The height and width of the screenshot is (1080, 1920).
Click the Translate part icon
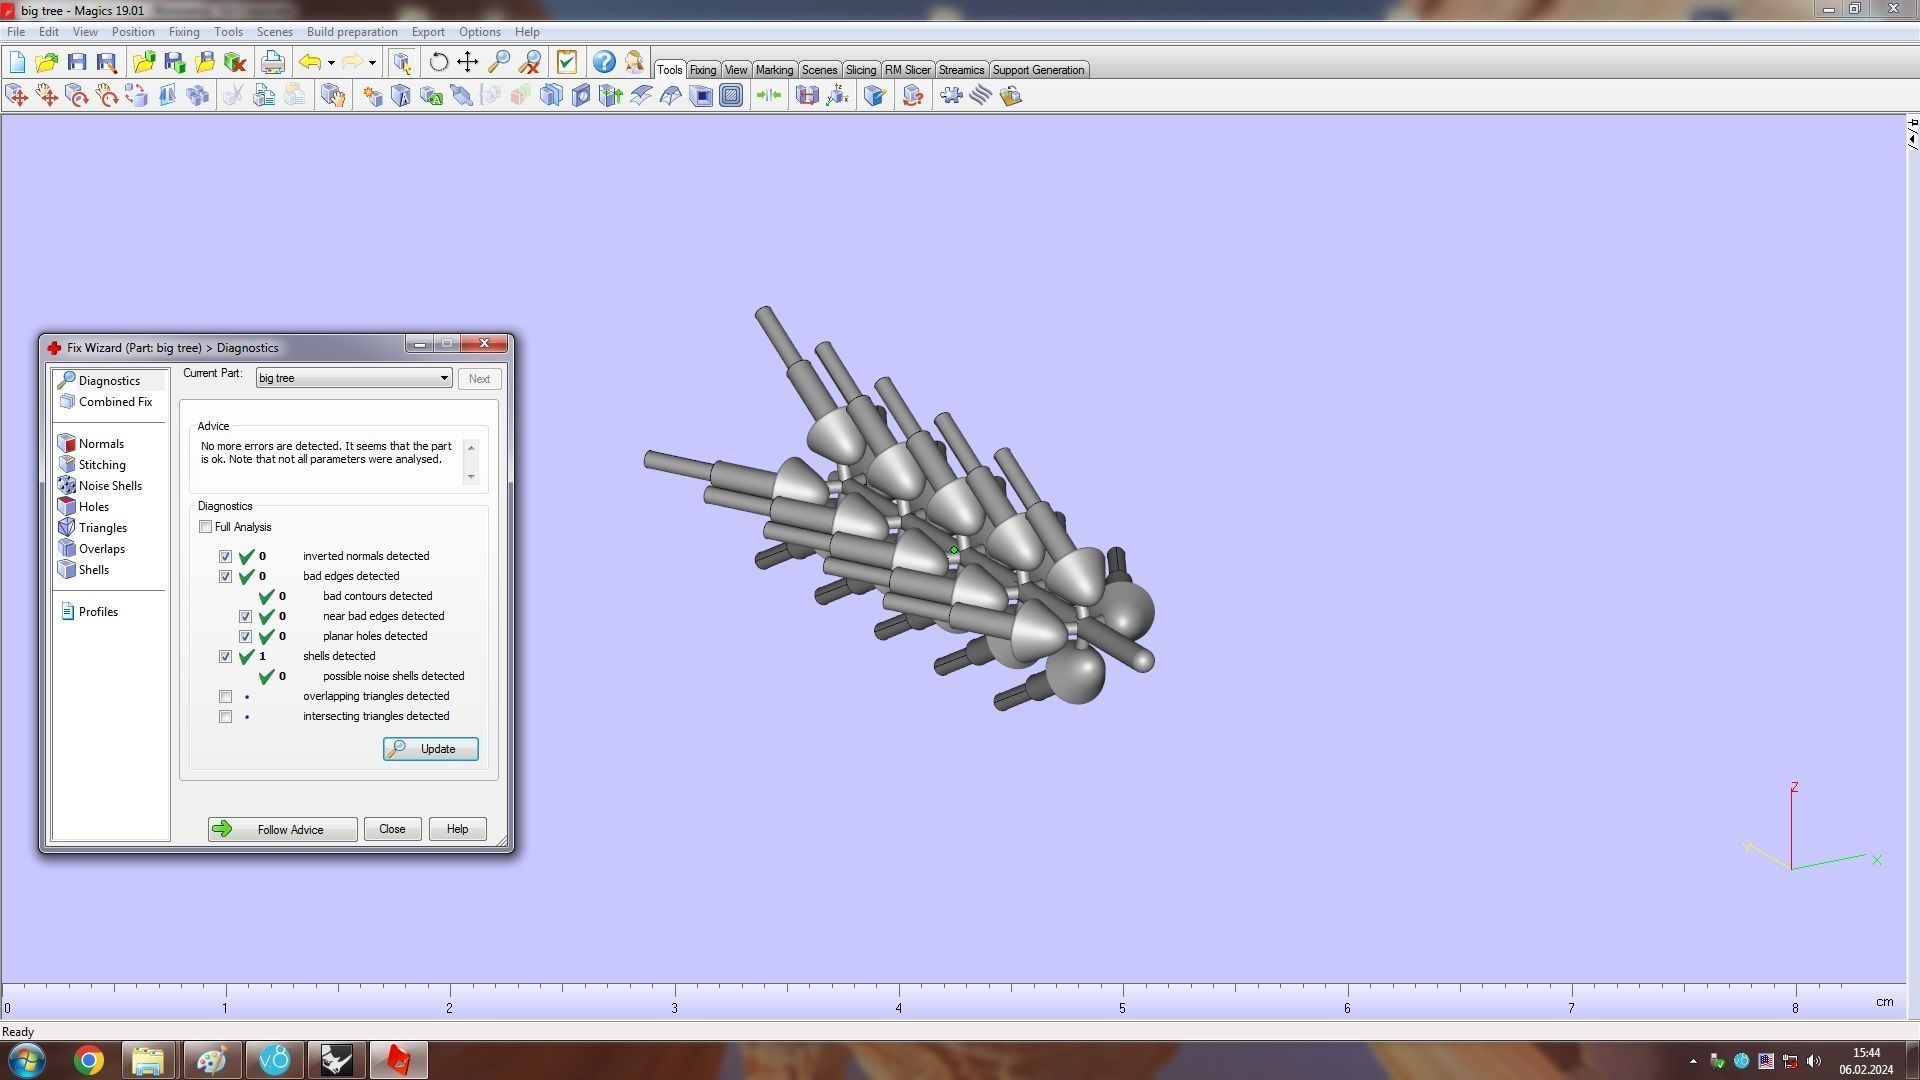click(x=17, y=96)
